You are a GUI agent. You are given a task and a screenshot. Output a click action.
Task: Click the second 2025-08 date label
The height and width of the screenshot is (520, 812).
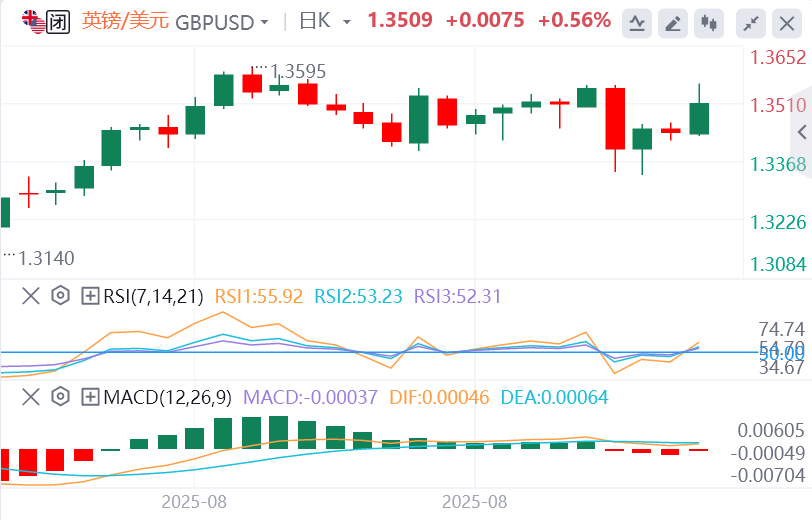click(475, 502)
